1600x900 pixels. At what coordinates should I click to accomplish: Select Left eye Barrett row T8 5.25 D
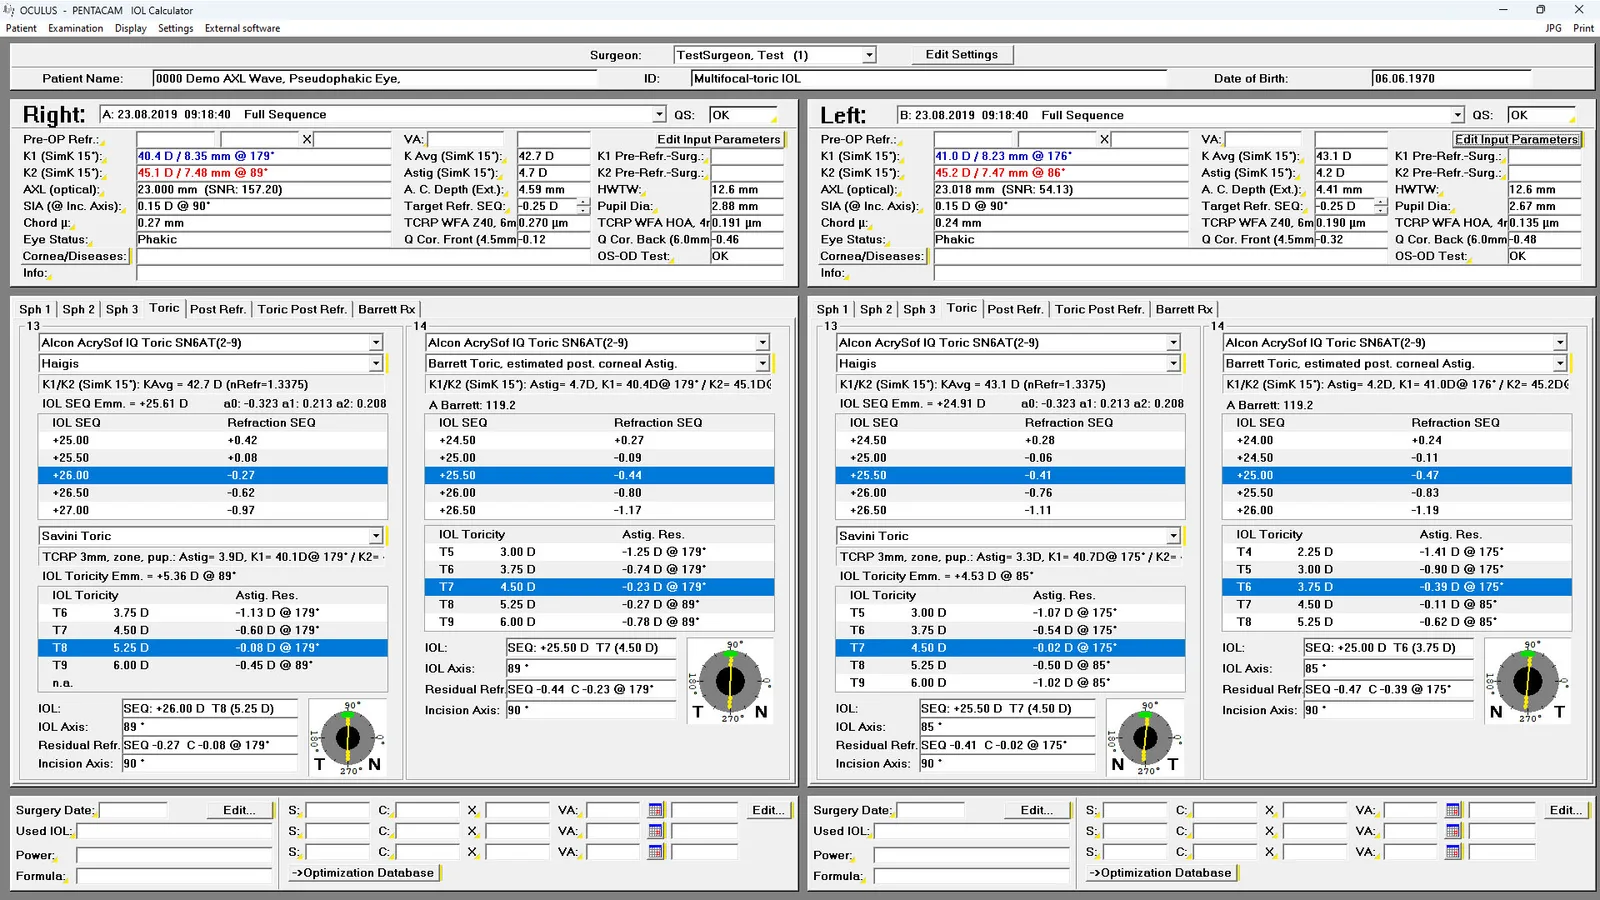point(1397,622)
